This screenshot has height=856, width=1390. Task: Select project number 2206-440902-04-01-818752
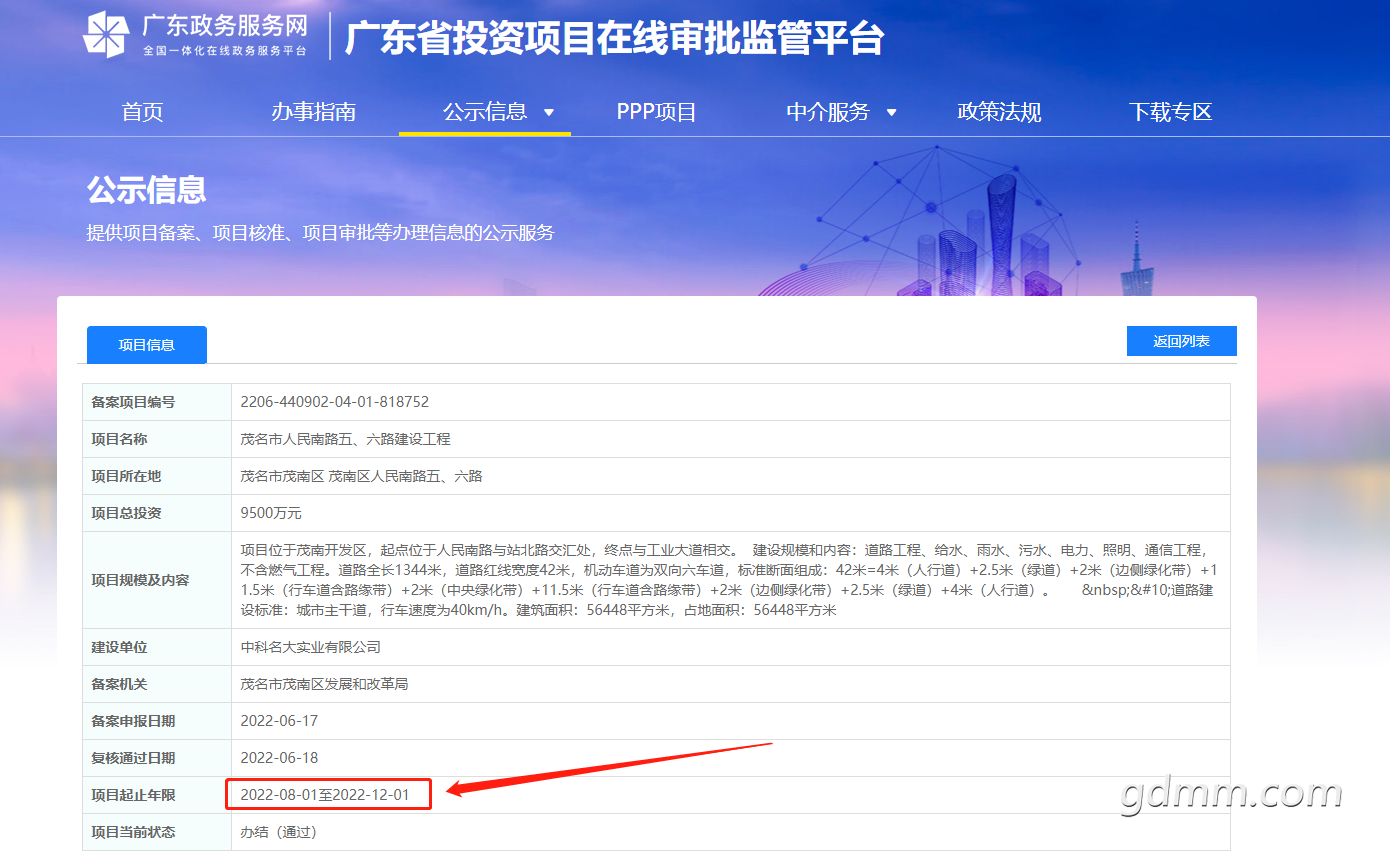pyautogui.click(x=335, y=402)
